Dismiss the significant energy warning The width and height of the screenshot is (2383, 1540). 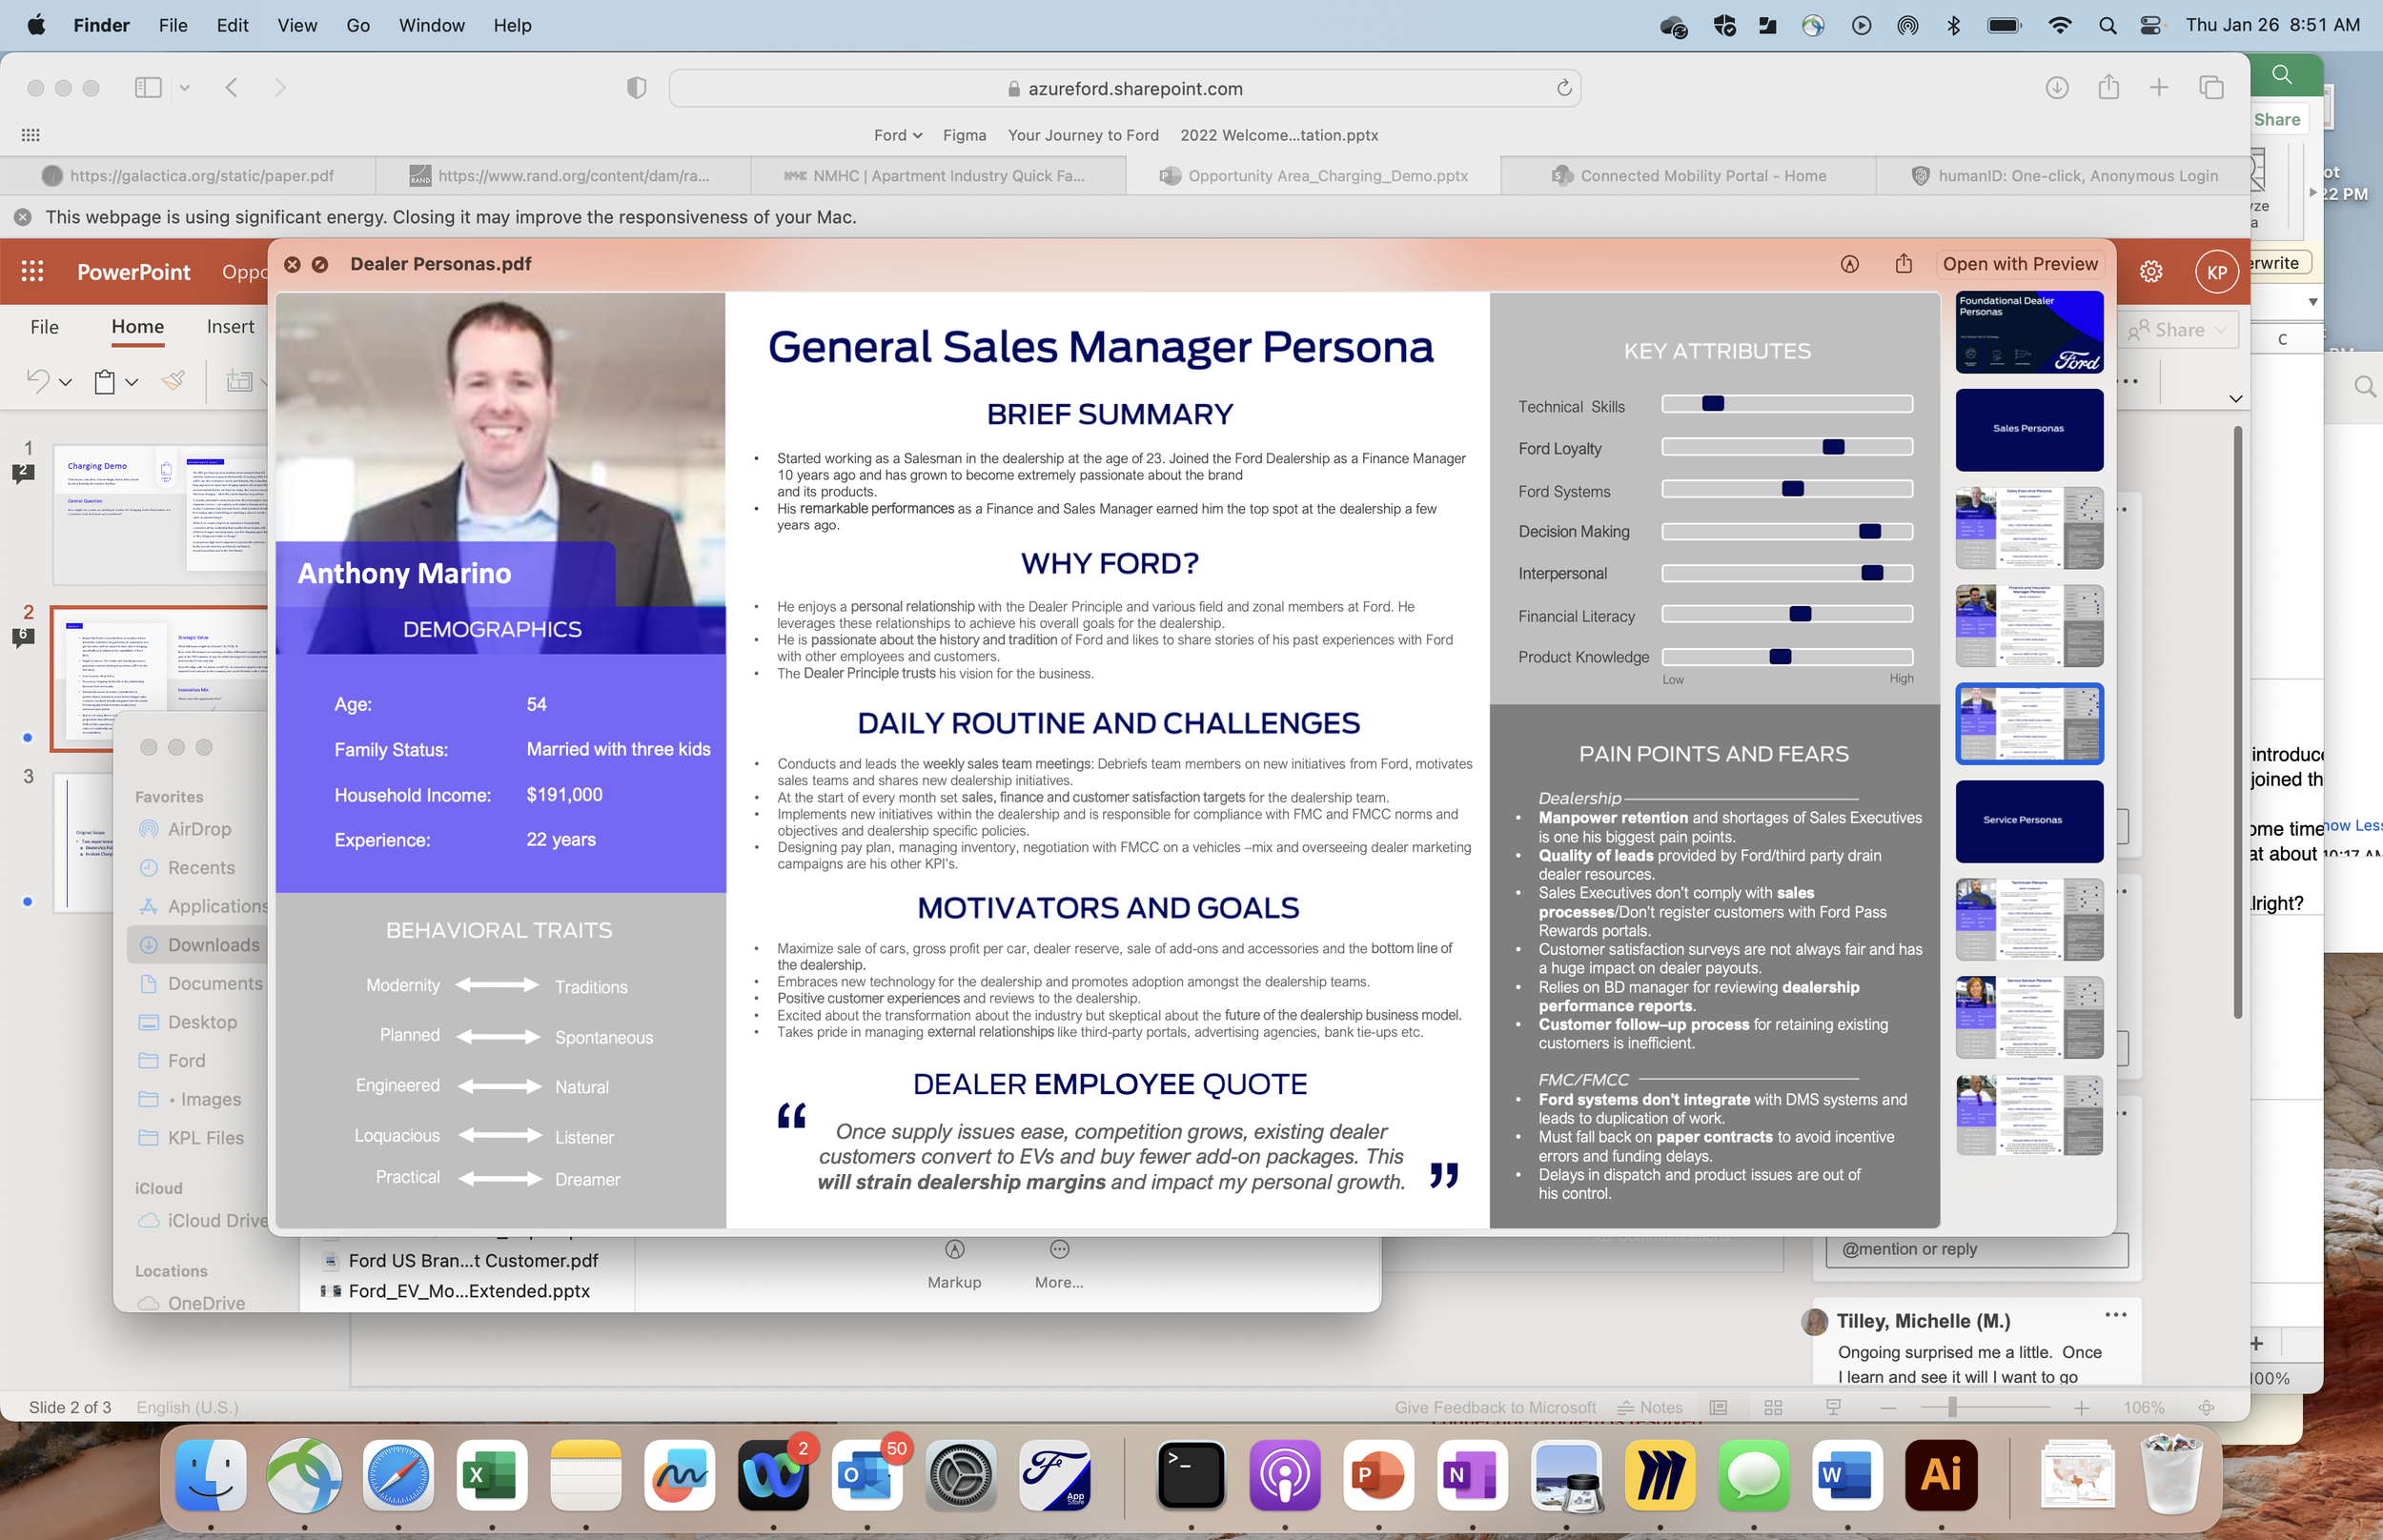pyautogui.click(x=22, y=217)
